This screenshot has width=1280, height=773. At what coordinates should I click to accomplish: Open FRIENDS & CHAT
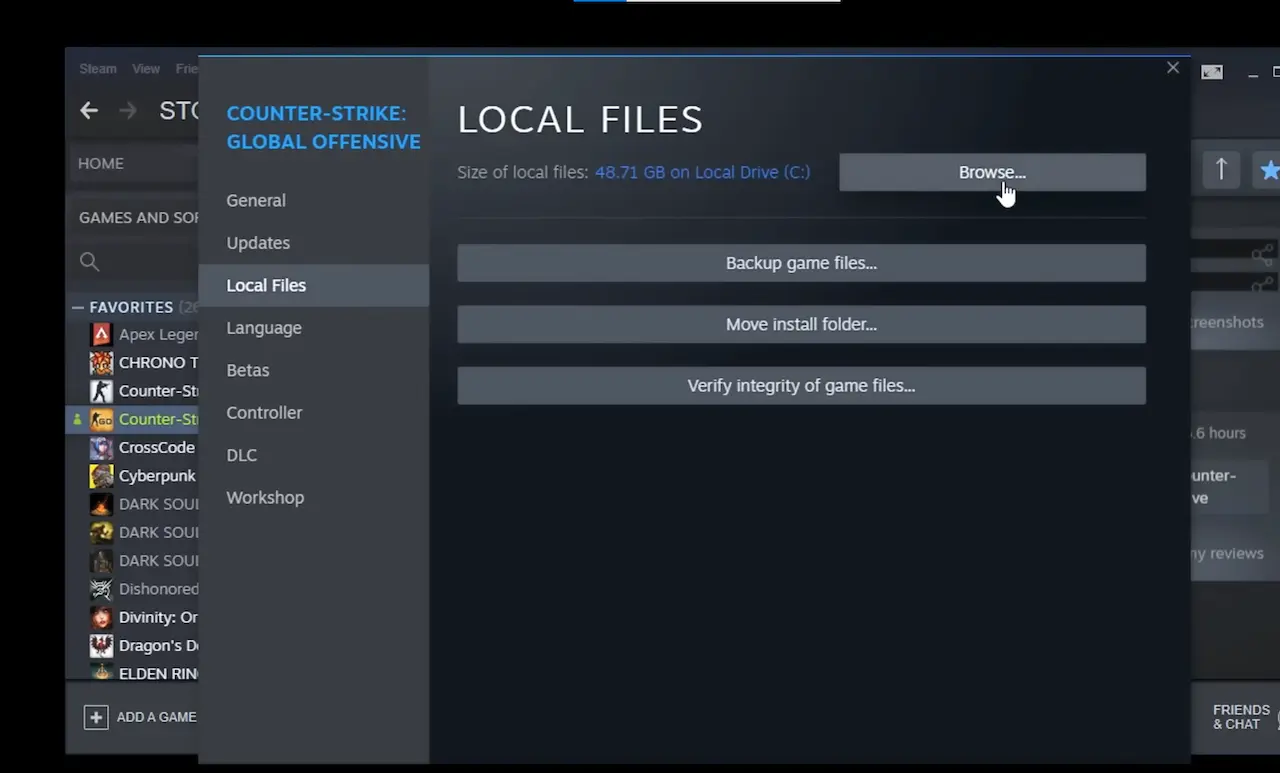(x=1241, y=717)
